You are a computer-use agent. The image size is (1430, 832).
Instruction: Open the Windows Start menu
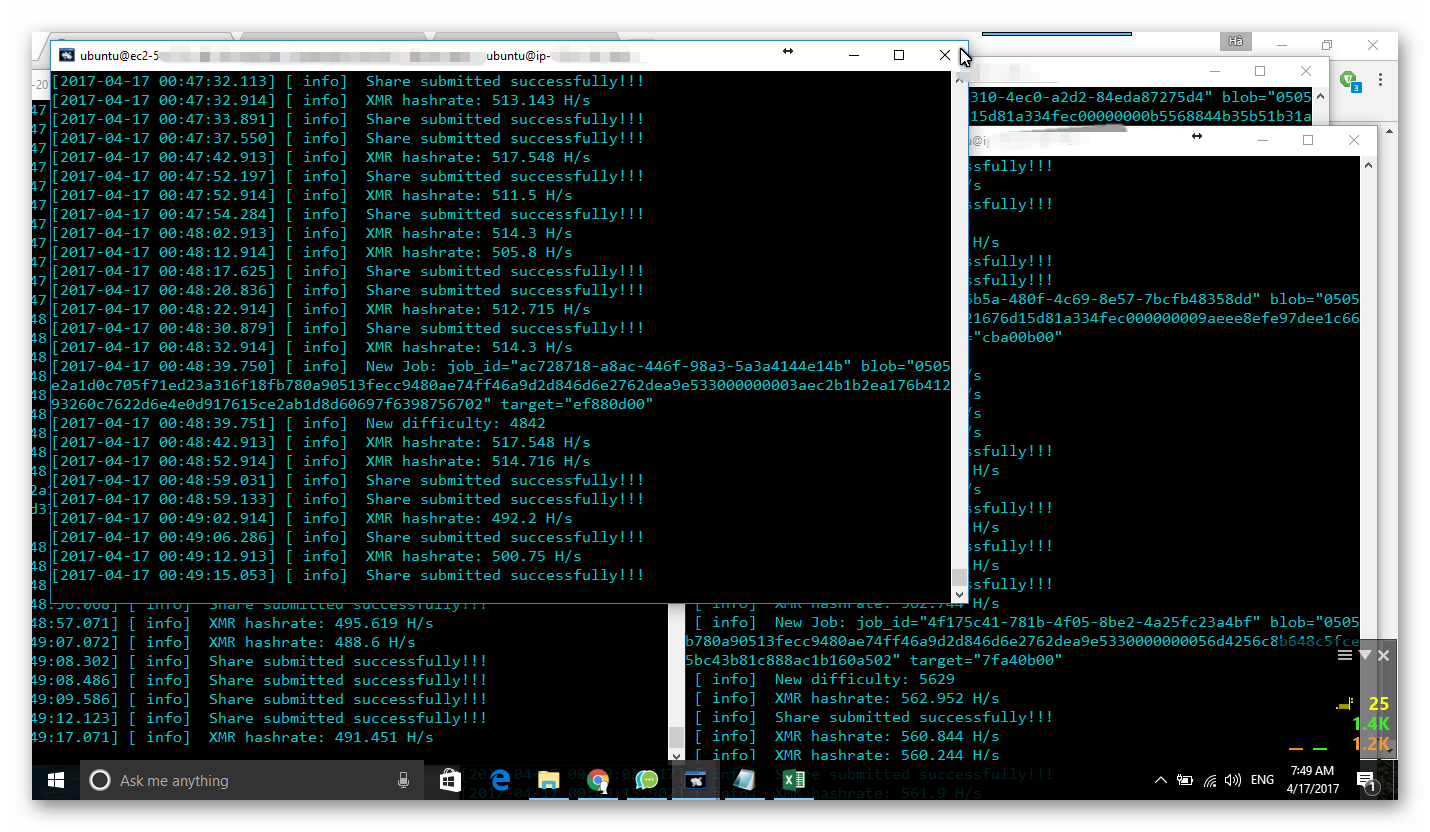pyautogui.click(x=56, y=780)
